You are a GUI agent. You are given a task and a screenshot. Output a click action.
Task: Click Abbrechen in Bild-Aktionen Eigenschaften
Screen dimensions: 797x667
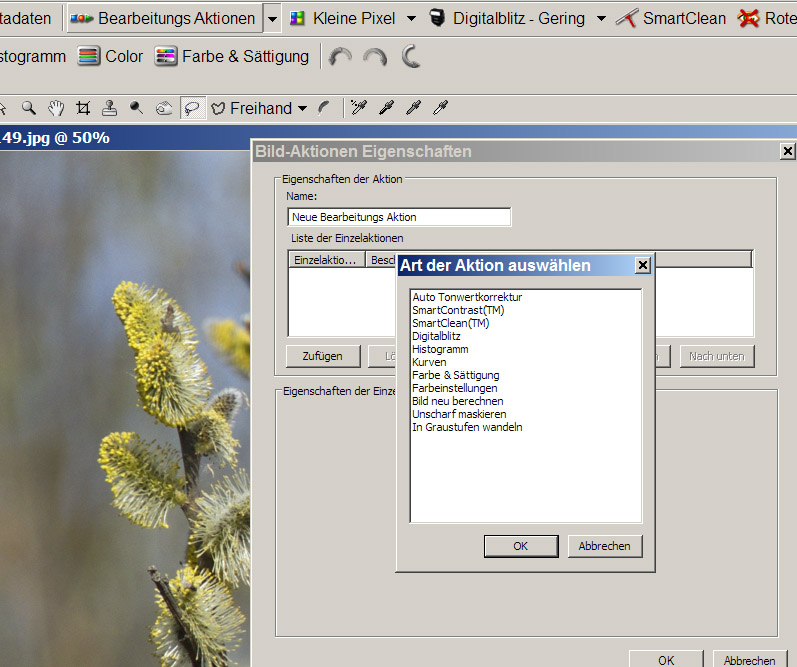coord(750,659)
